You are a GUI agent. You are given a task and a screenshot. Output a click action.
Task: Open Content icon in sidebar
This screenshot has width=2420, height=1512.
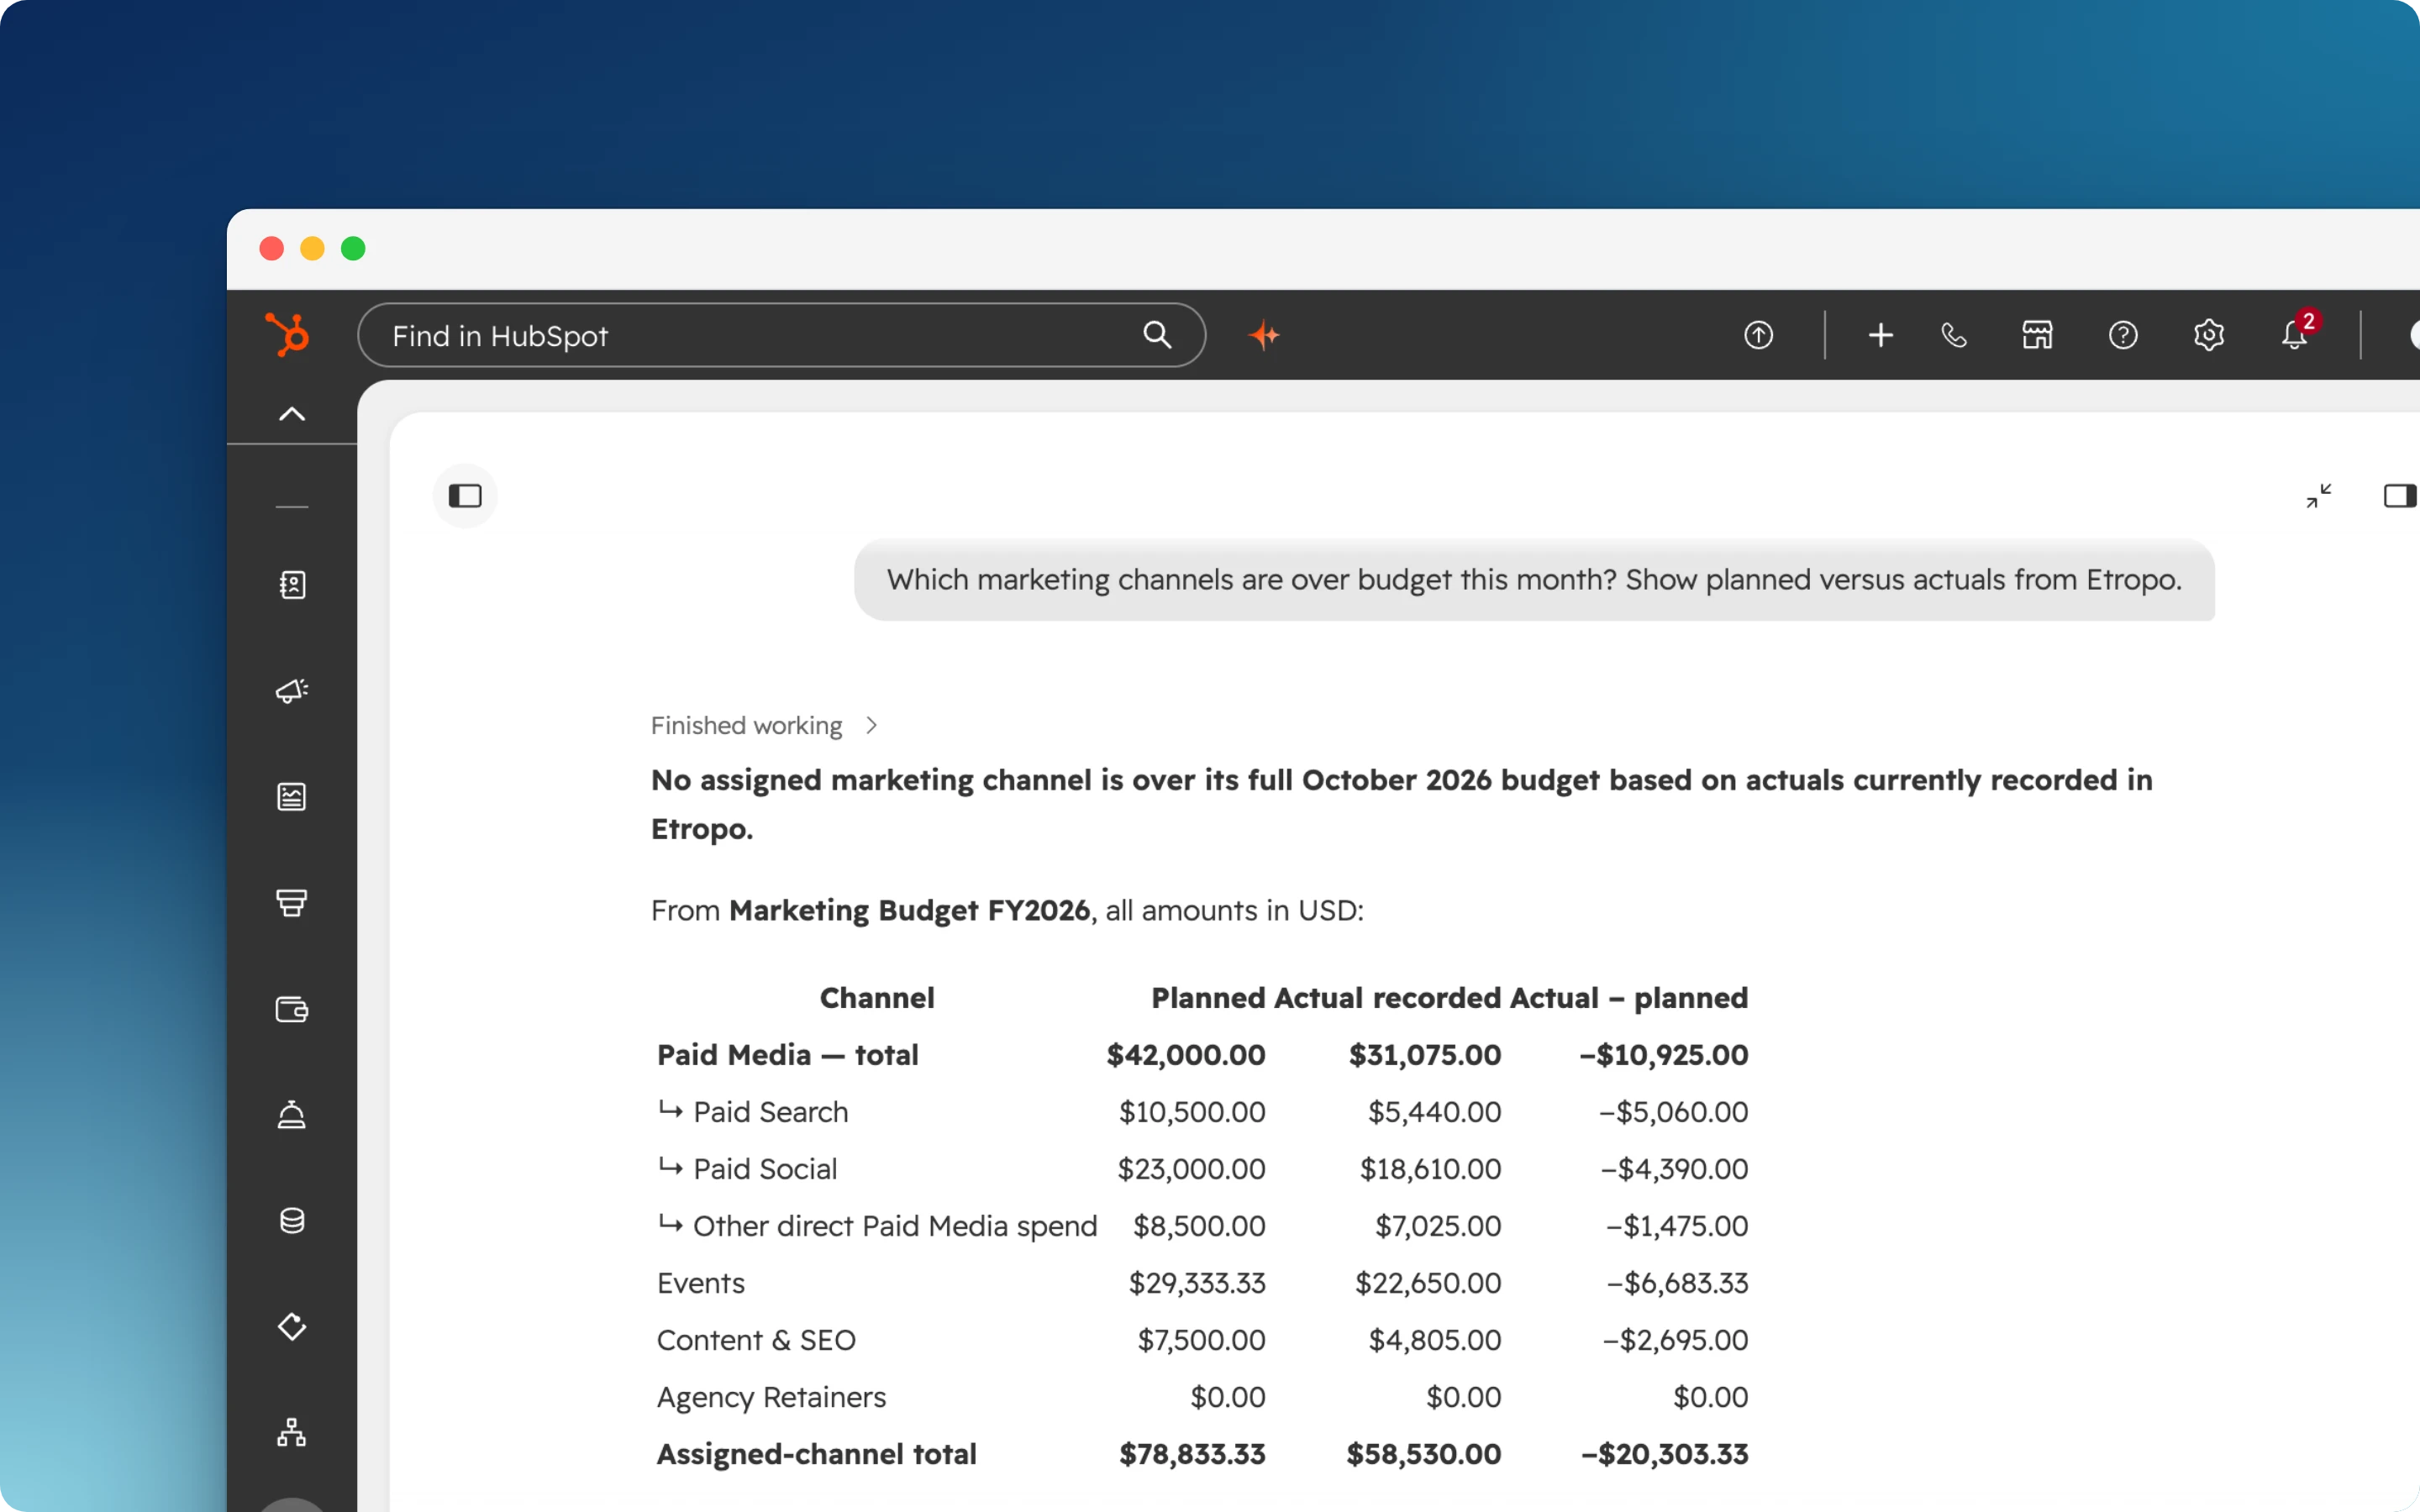(291, 797)
